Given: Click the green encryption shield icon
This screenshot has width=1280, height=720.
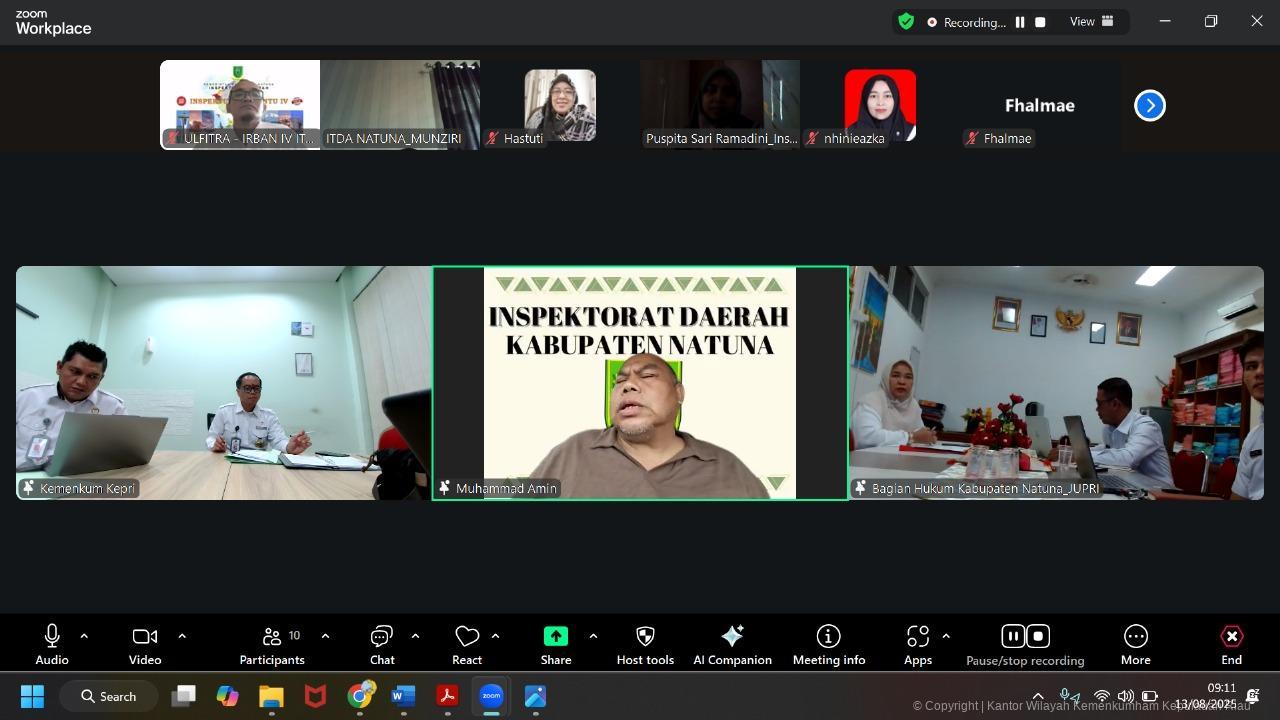Looking at the screenshot, I should 906,22.
